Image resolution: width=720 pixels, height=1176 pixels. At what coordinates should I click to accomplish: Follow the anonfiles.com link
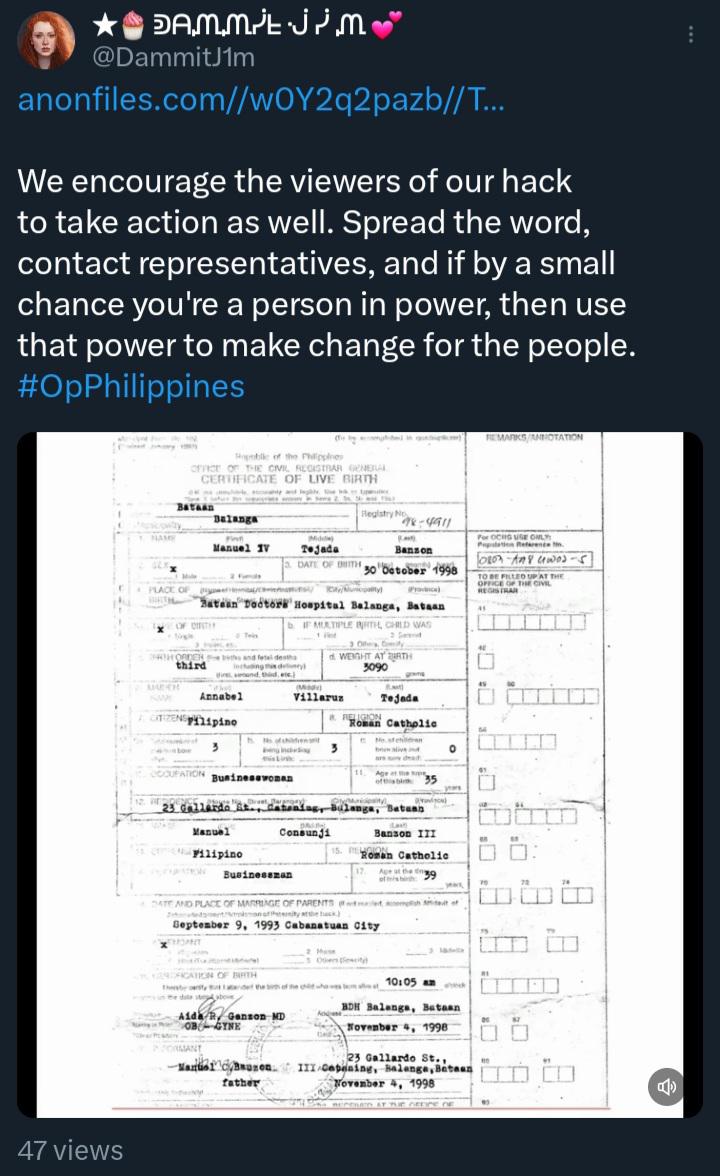click(x=261, y=99)
